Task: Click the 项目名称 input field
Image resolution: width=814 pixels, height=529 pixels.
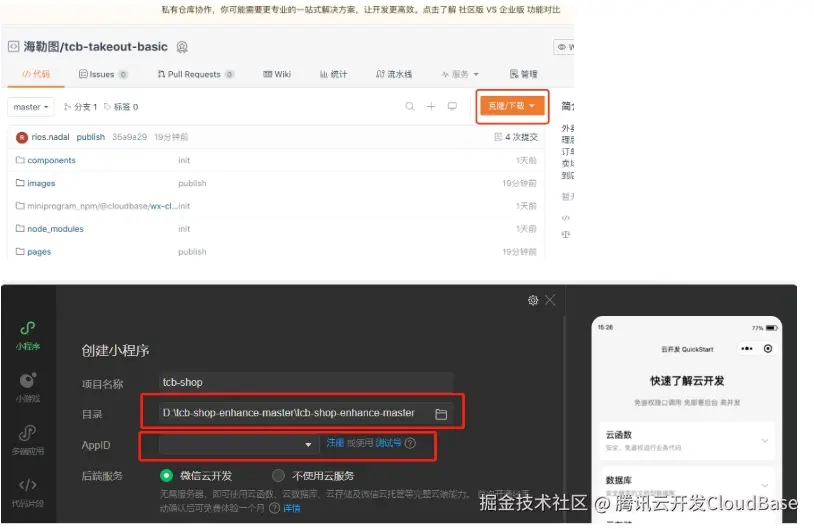Action: click(x=306, y=383)
